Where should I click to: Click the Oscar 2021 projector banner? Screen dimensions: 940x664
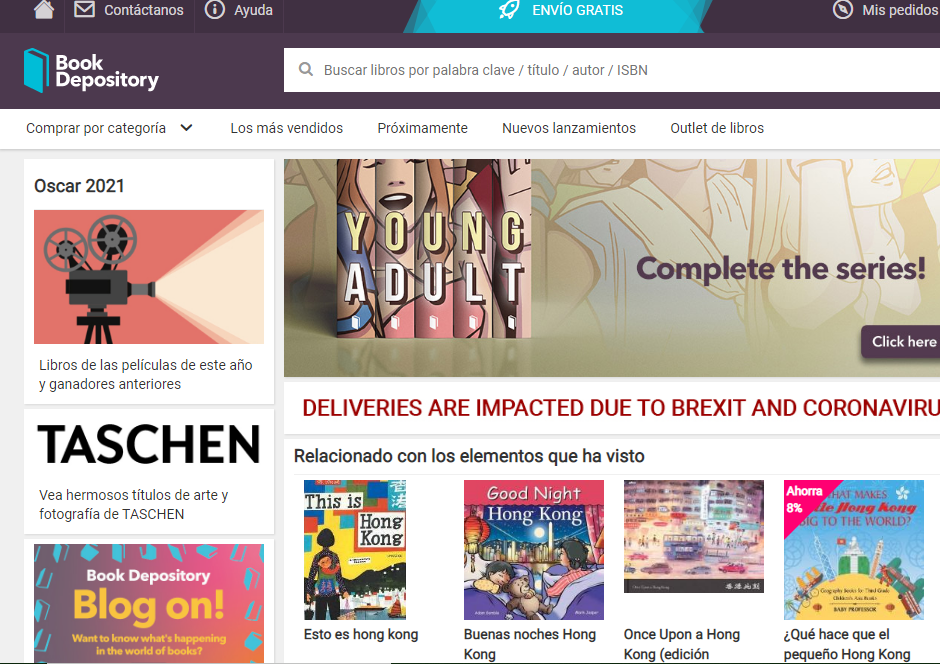[148, 277]
